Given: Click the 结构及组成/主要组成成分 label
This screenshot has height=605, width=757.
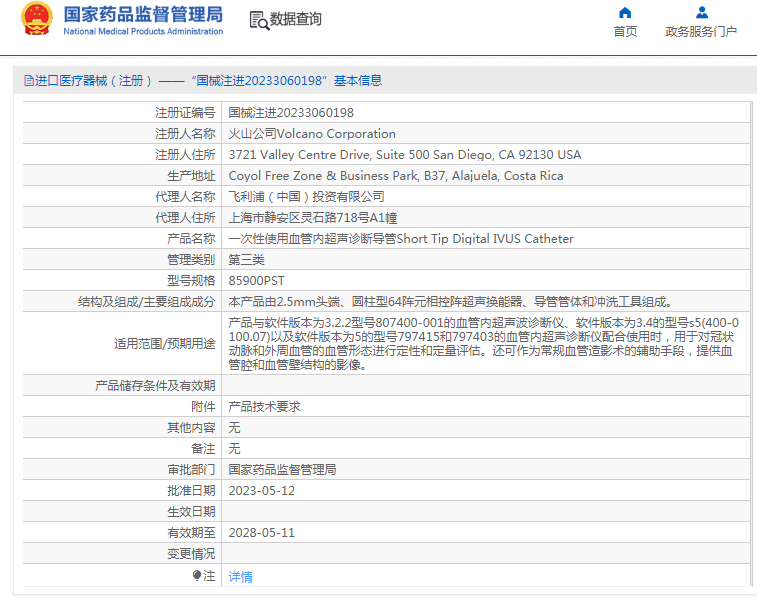Looking at the screenshot, I should (x=147, y=302).
